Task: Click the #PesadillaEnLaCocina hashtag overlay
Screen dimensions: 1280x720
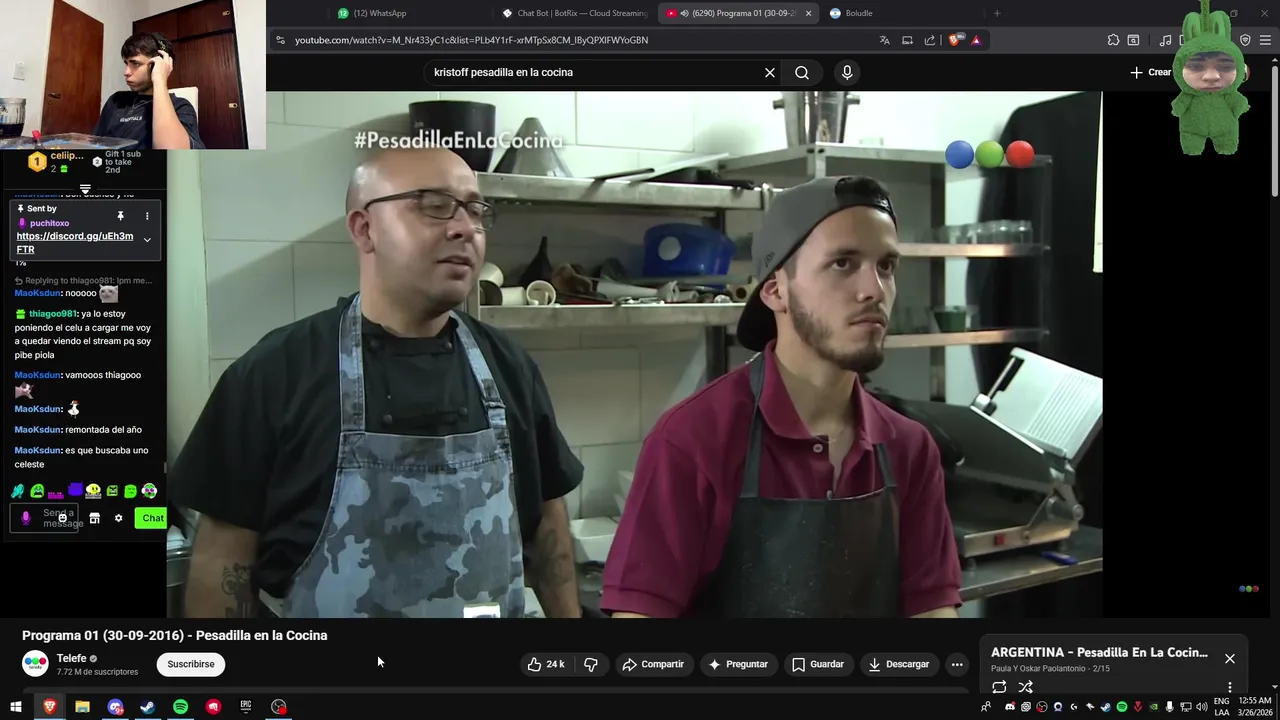Action: coord(458,140)
